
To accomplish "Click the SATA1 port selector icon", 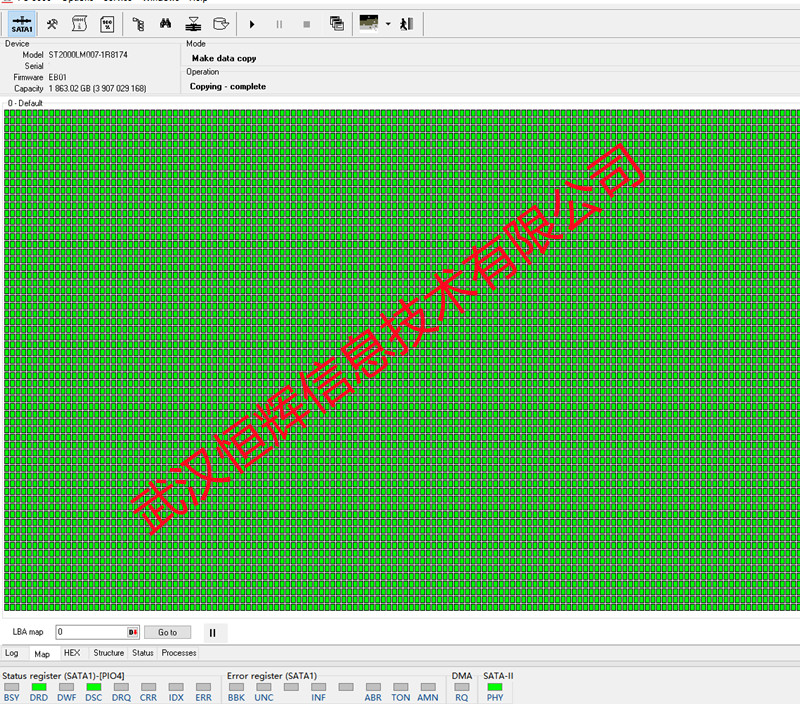I will point(22,24).
